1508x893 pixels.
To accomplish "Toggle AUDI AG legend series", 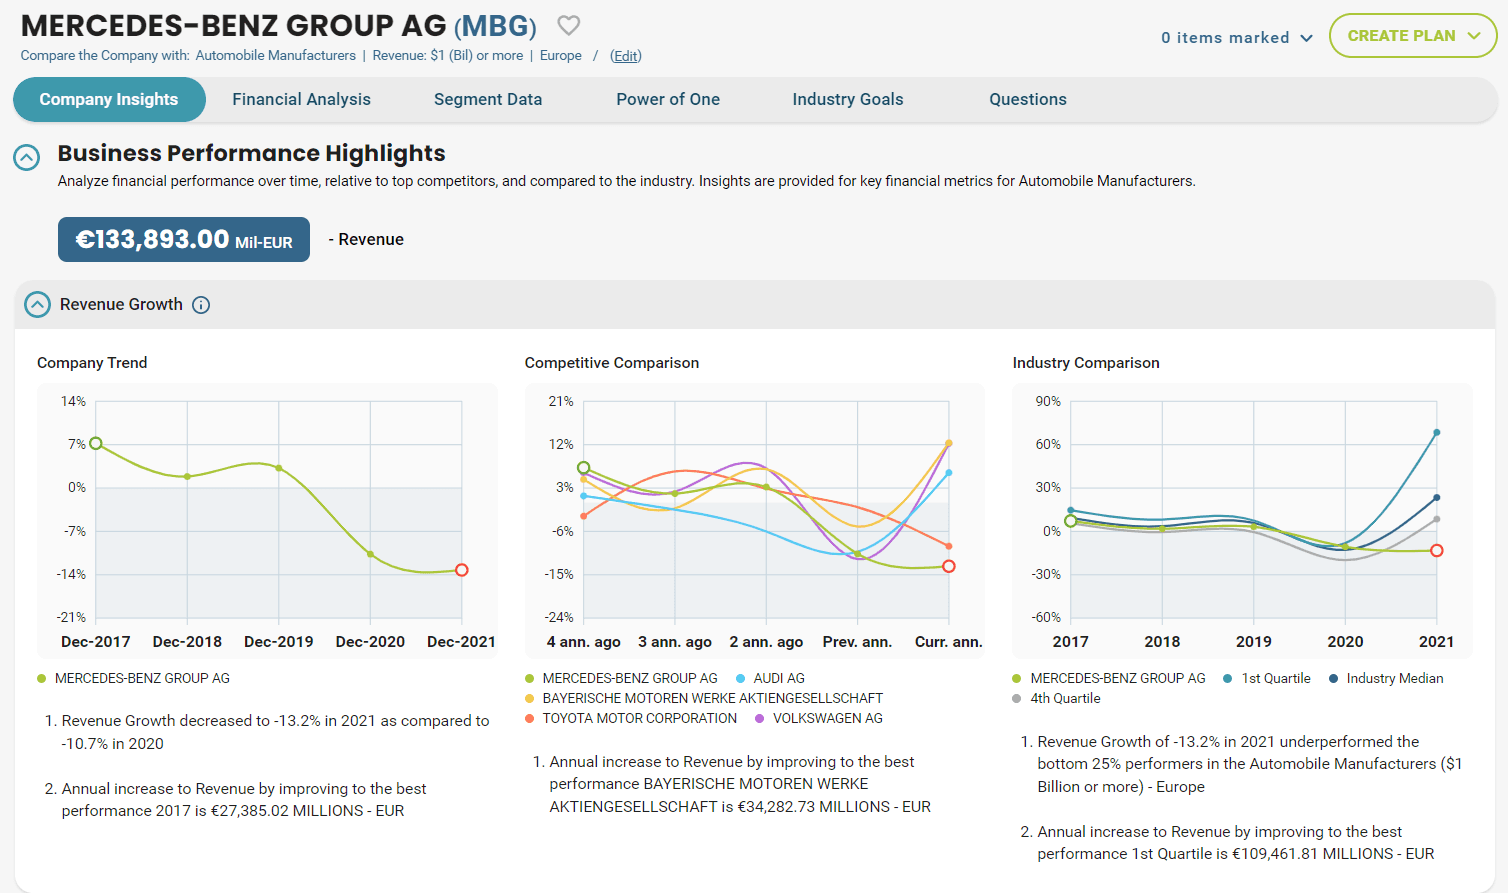I will tap(778, 678).
